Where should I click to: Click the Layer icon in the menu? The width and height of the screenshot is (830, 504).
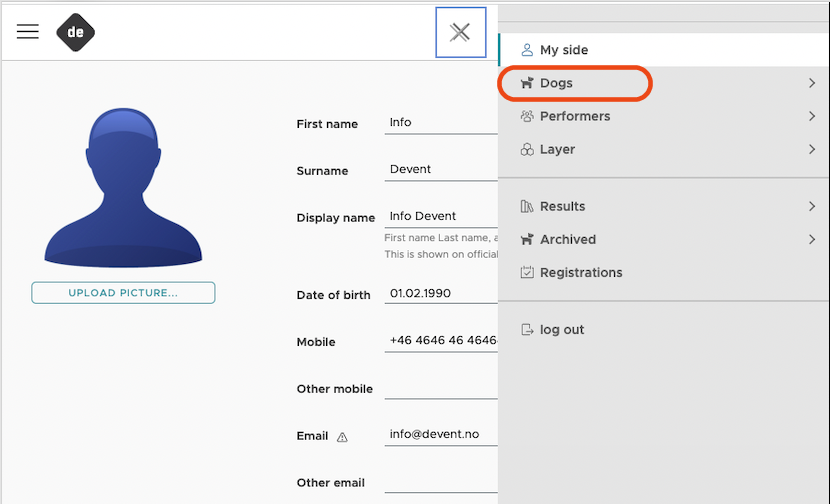click(x=527, y=150)
